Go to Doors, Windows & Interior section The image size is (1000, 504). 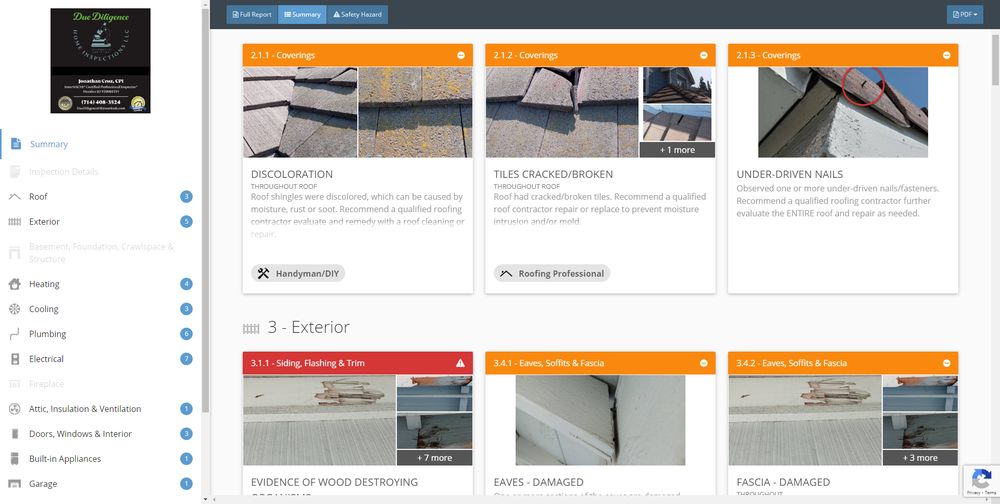[x=101, y=434]
